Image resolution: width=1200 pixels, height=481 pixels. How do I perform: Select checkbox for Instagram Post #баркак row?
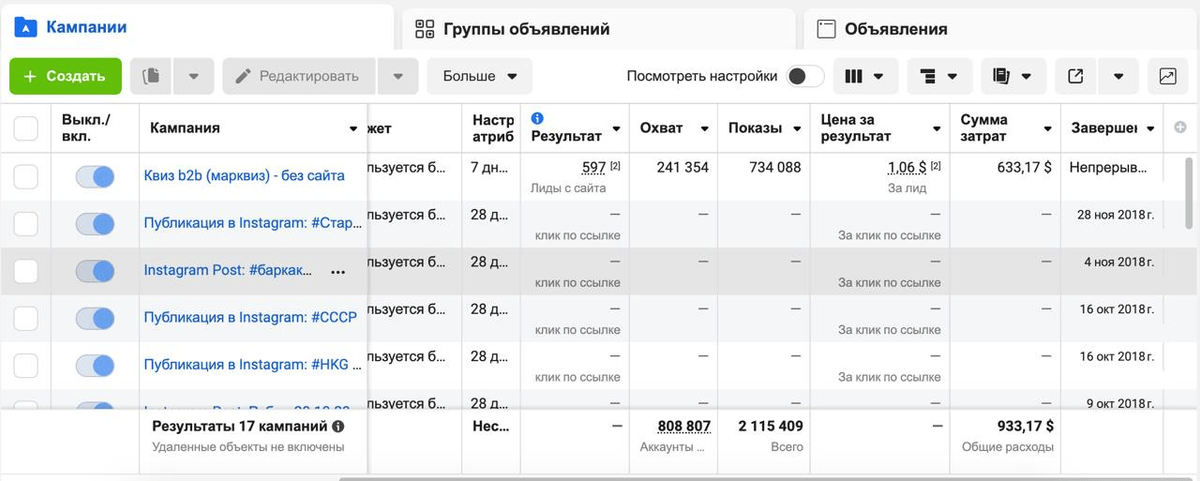pos(25,271)
